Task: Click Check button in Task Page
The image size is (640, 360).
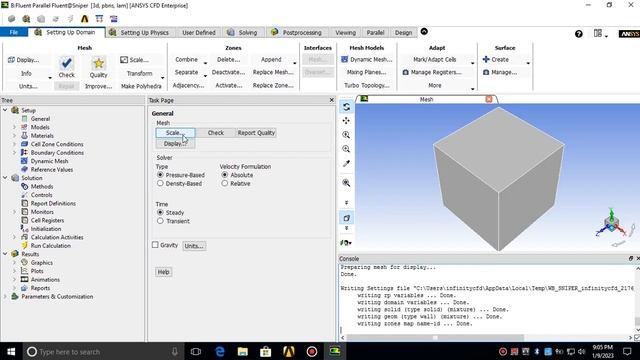Action: 216,133
